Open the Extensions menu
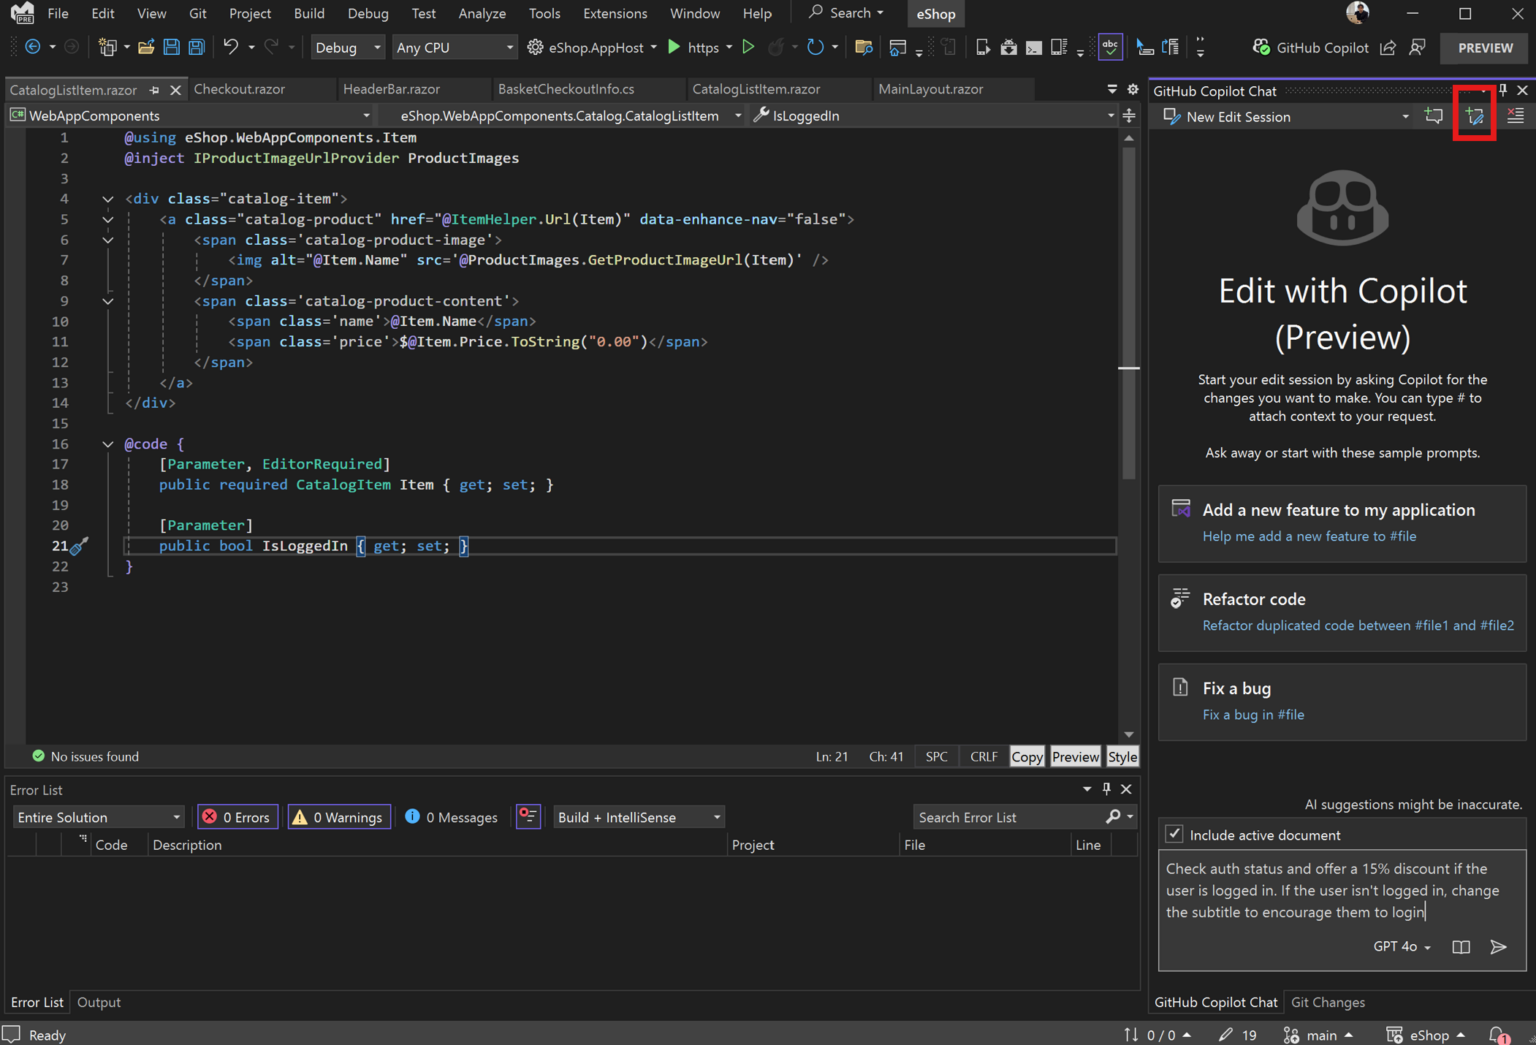The image size is (1536, 1045). pos(615,13)
